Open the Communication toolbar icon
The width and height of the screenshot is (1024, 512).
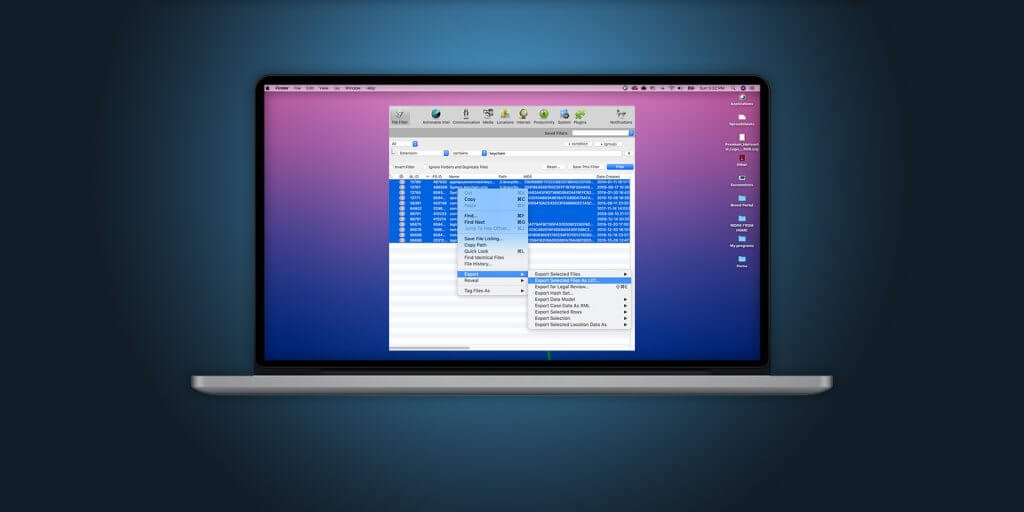click(466, 116)
